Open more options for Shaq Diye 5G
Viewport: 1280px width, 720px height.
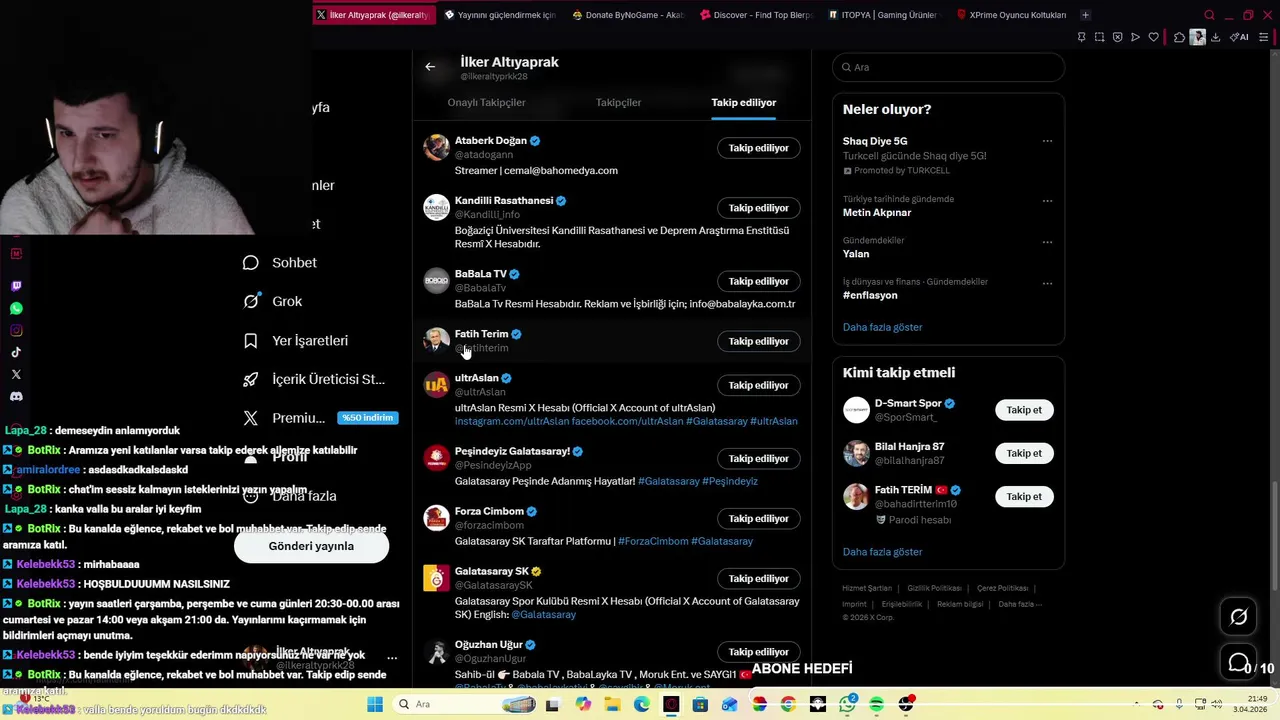pyautogui.click(x=1047, y=141)
